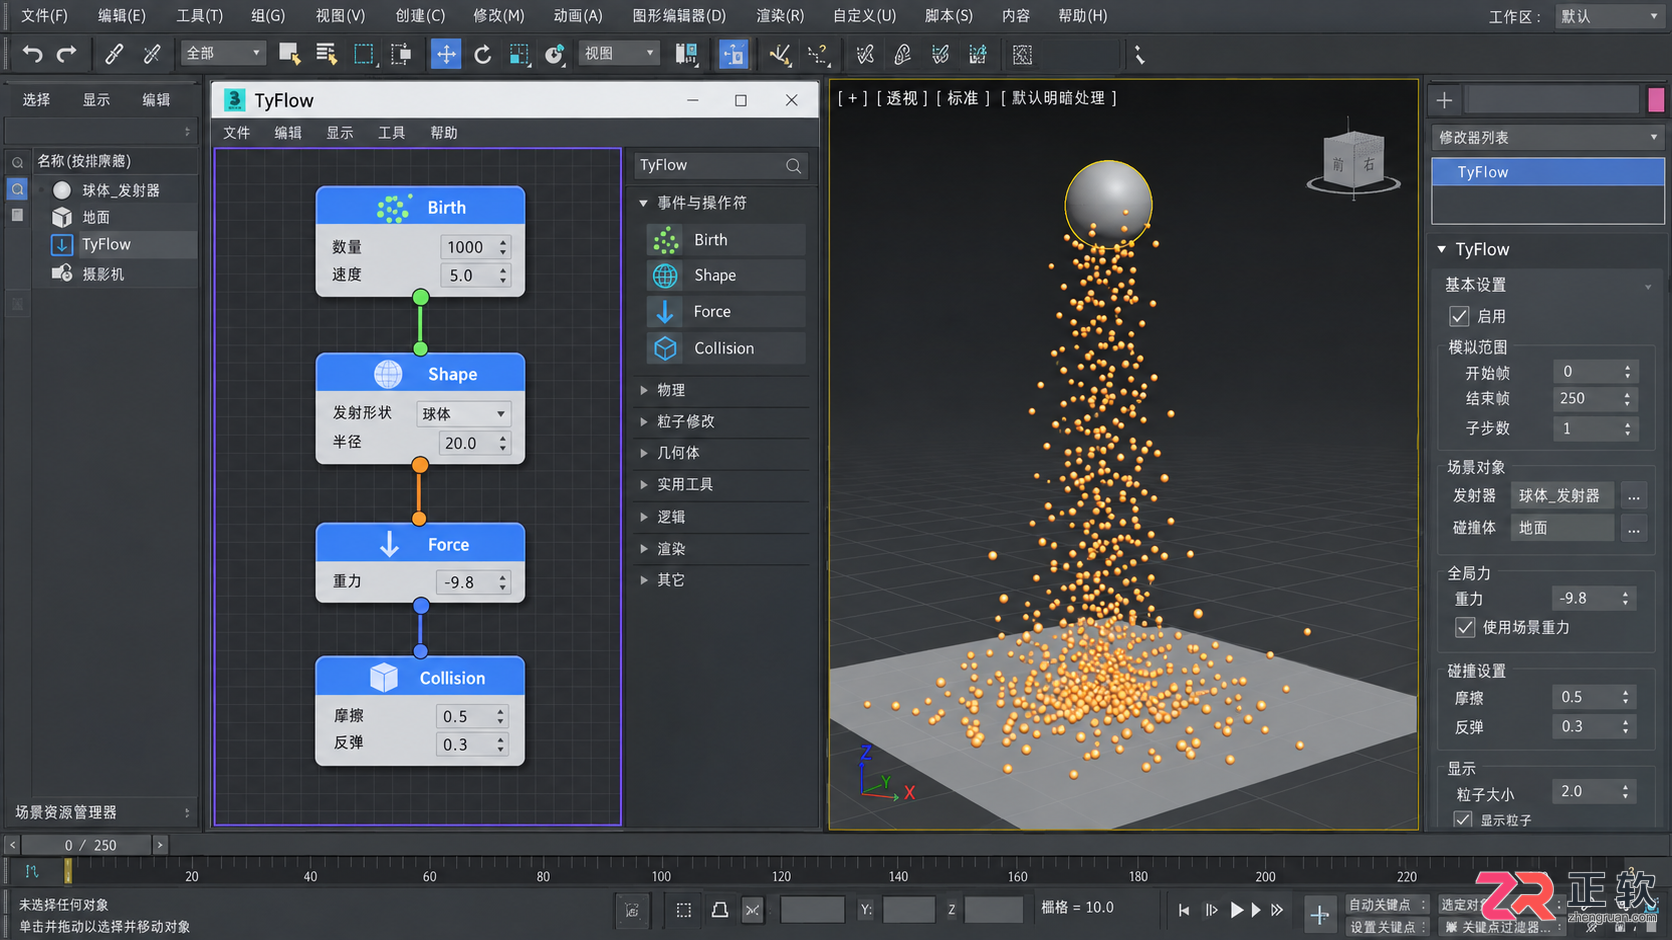The width and height of the screenshot is (1672, 940).
Task: Toggle the 启用 checkbox
Action: (x=1459, y=317)
